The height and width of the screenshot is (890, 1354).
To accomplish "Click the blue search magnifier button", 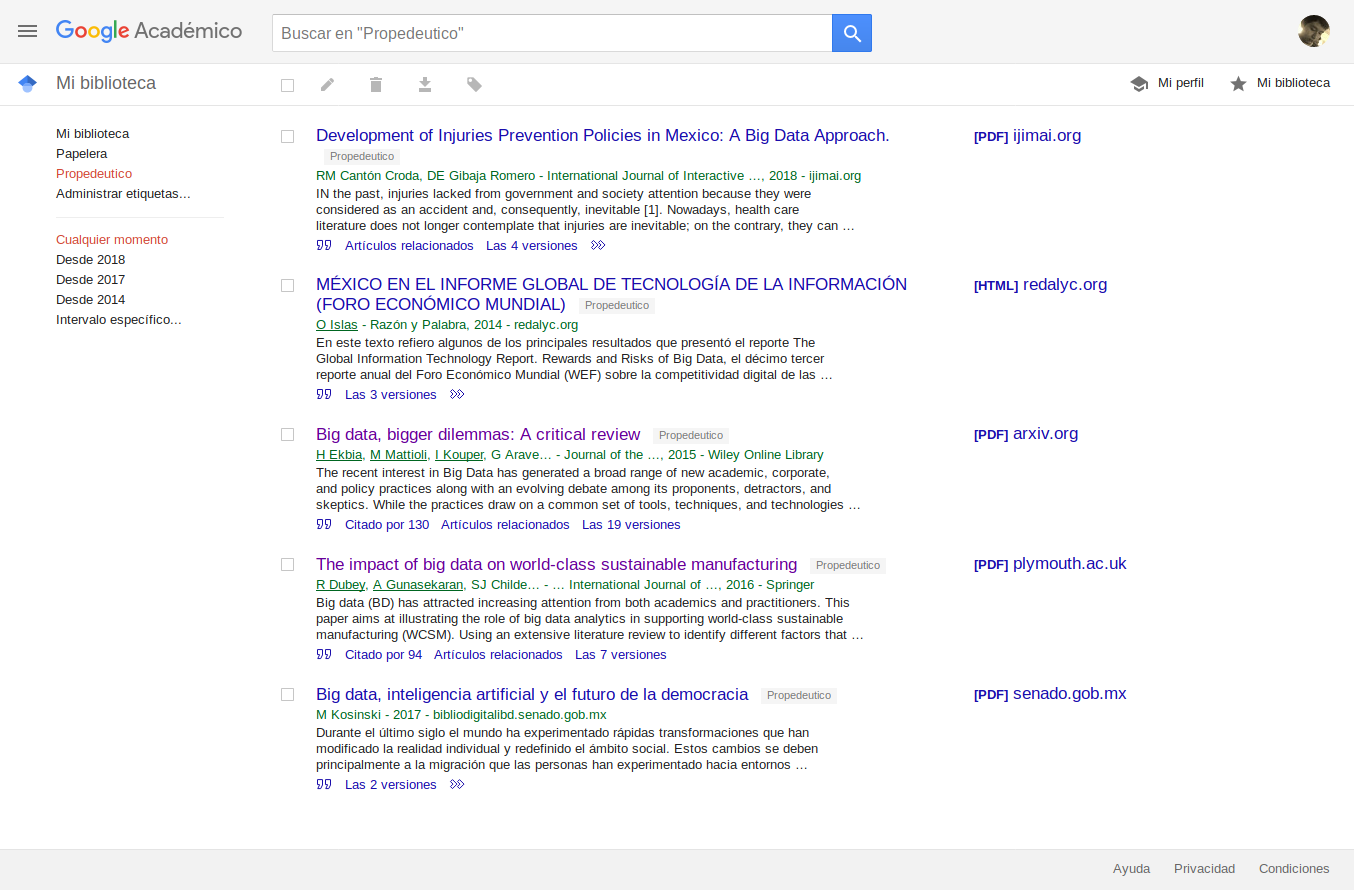I will click(852, 33).
